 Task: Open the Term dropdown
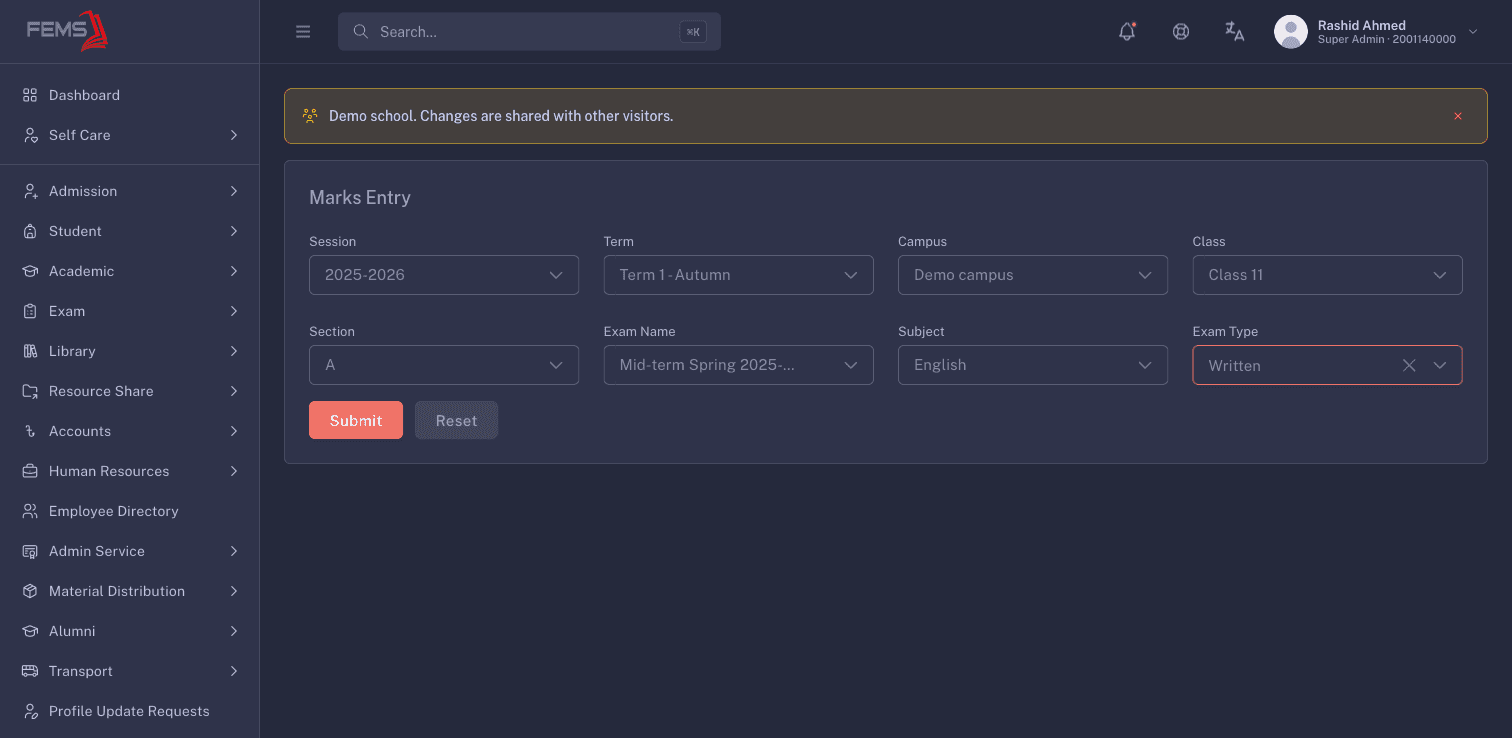[x=739, y=275]
